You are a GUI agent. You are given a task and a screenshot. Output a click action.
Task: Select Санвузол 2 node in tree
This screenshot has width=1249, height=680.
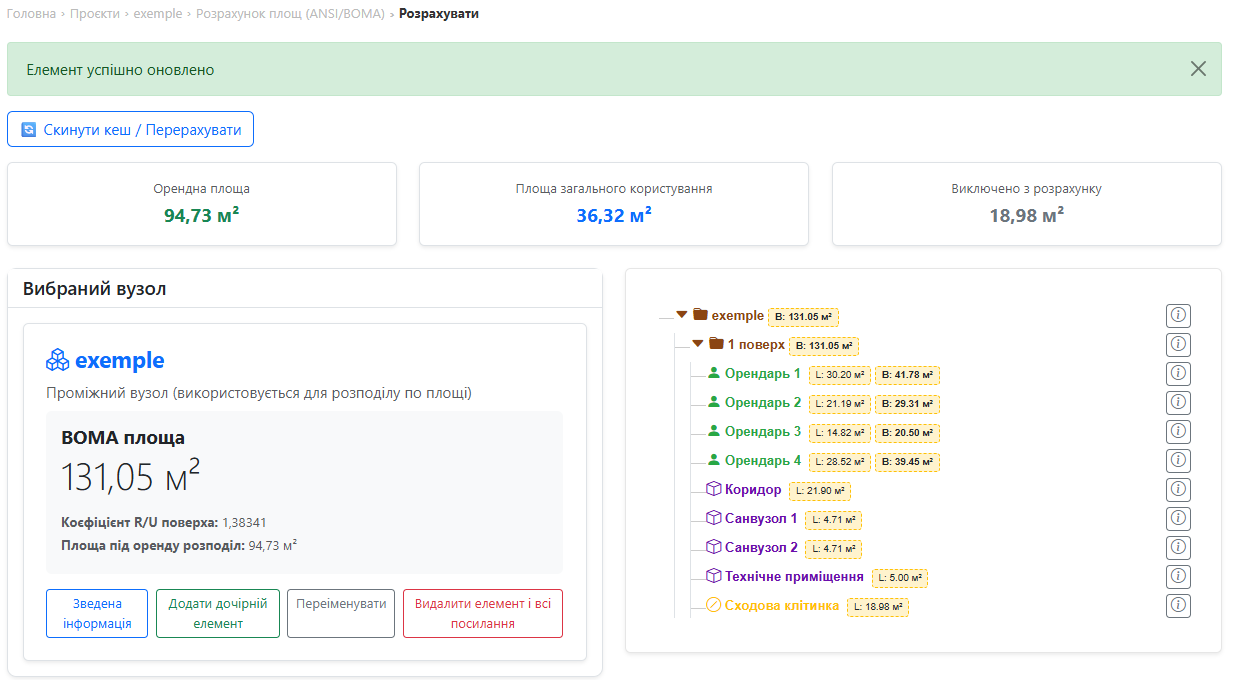coord(761,548)
